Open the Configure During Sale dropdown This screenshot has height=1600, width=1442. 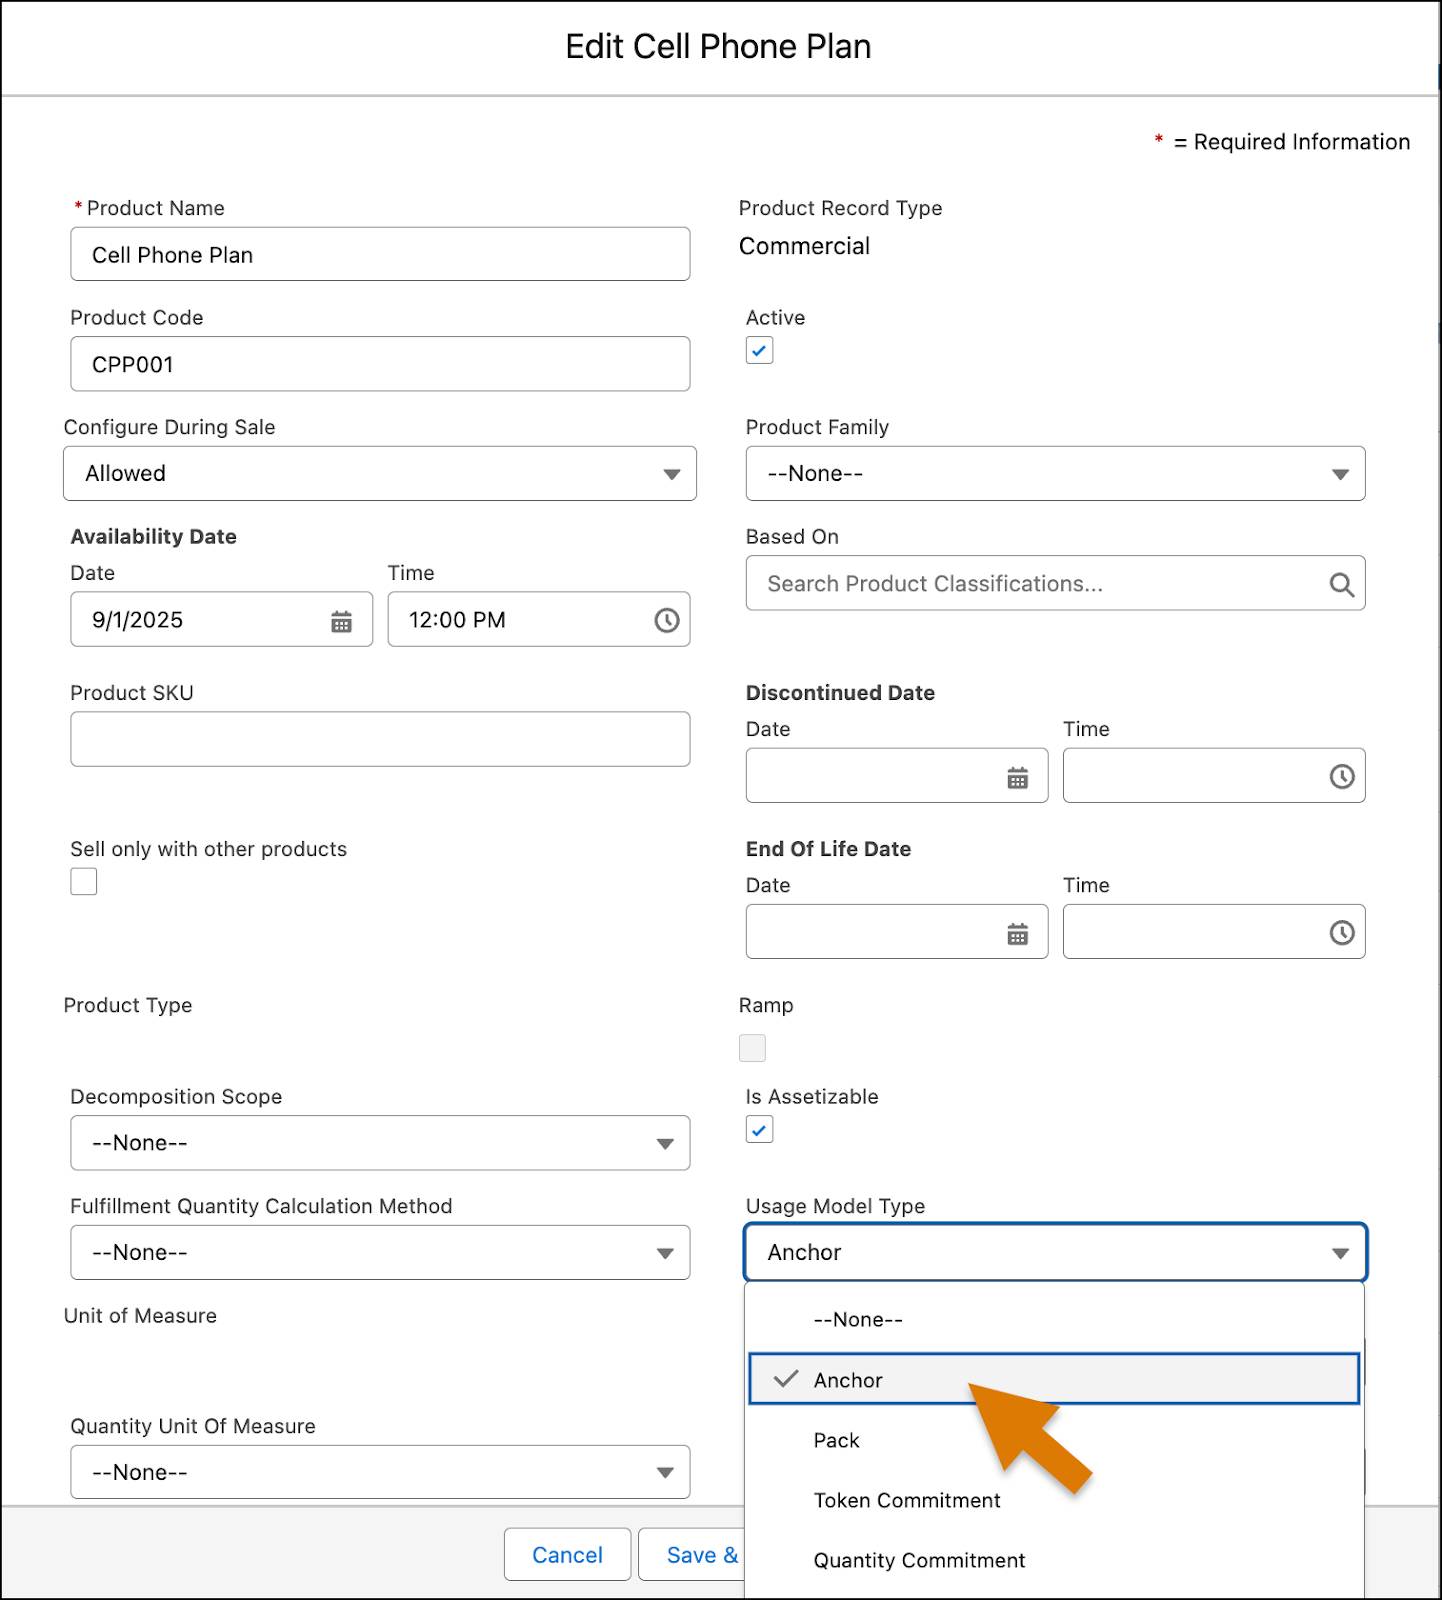click(x=380, y=474)
